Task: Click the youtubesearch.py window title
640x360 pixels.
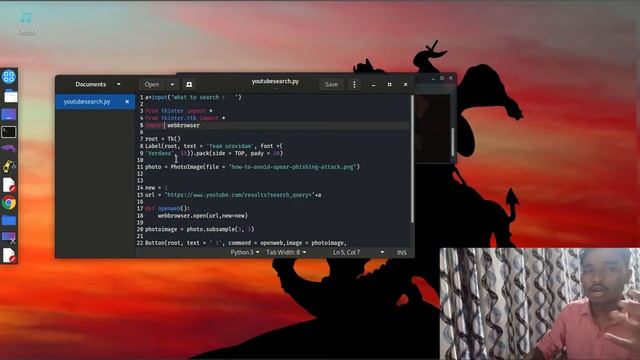Action: point(275,81)
